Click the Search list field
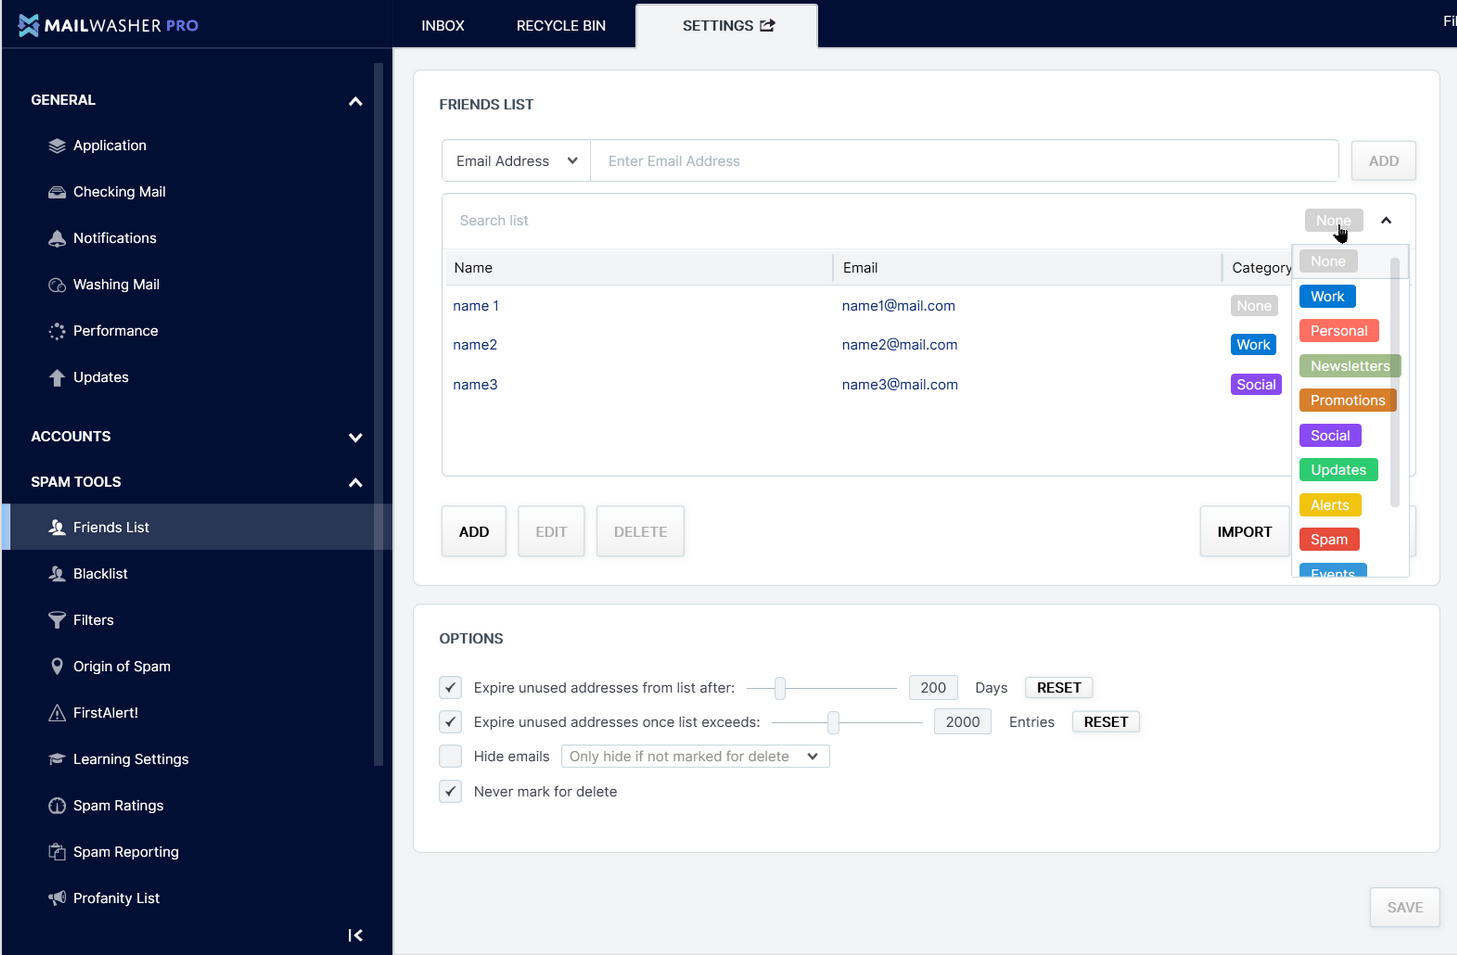The height and width of the screenshot is (955, 1457). [x=870, y=220]
